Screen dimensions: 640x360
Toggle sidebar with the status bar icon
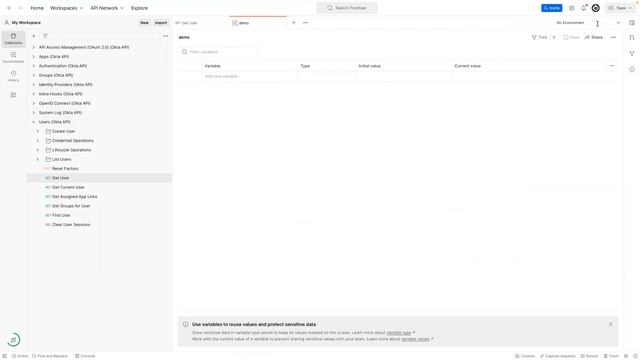click(5, 356)
